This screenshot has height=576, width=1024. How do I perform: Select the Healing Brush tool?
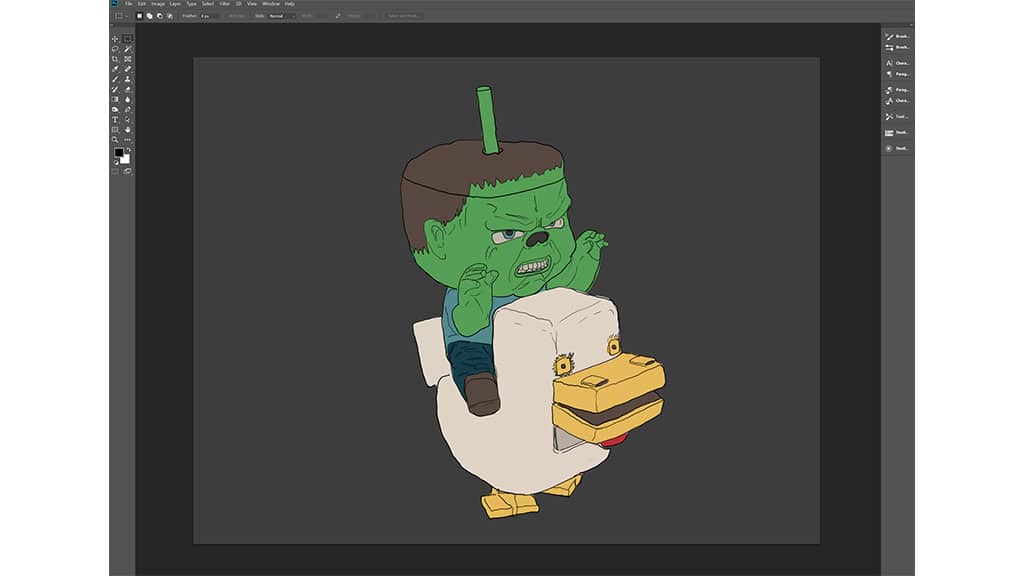[x=127, y=69]
